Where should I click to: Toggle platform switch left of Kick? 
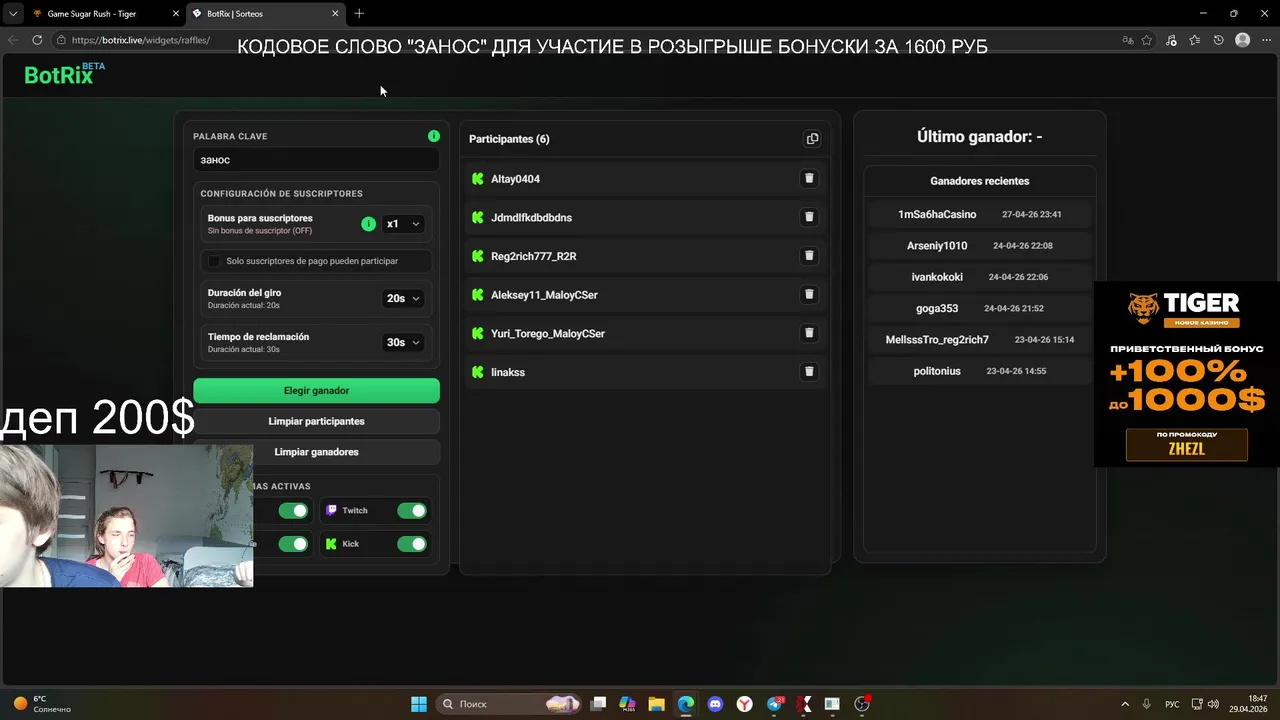click(x=293, y=544)
